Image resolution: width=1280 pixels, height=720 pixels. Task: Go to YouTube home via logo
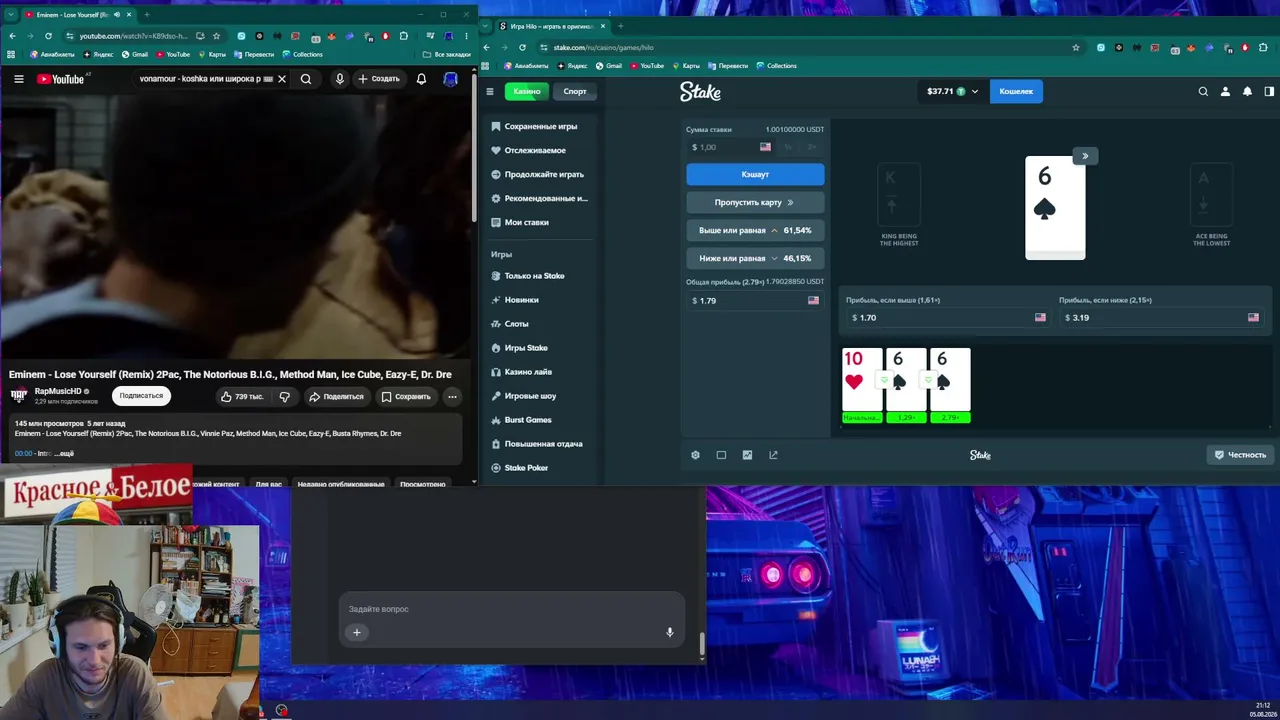[x=62, y=79]
